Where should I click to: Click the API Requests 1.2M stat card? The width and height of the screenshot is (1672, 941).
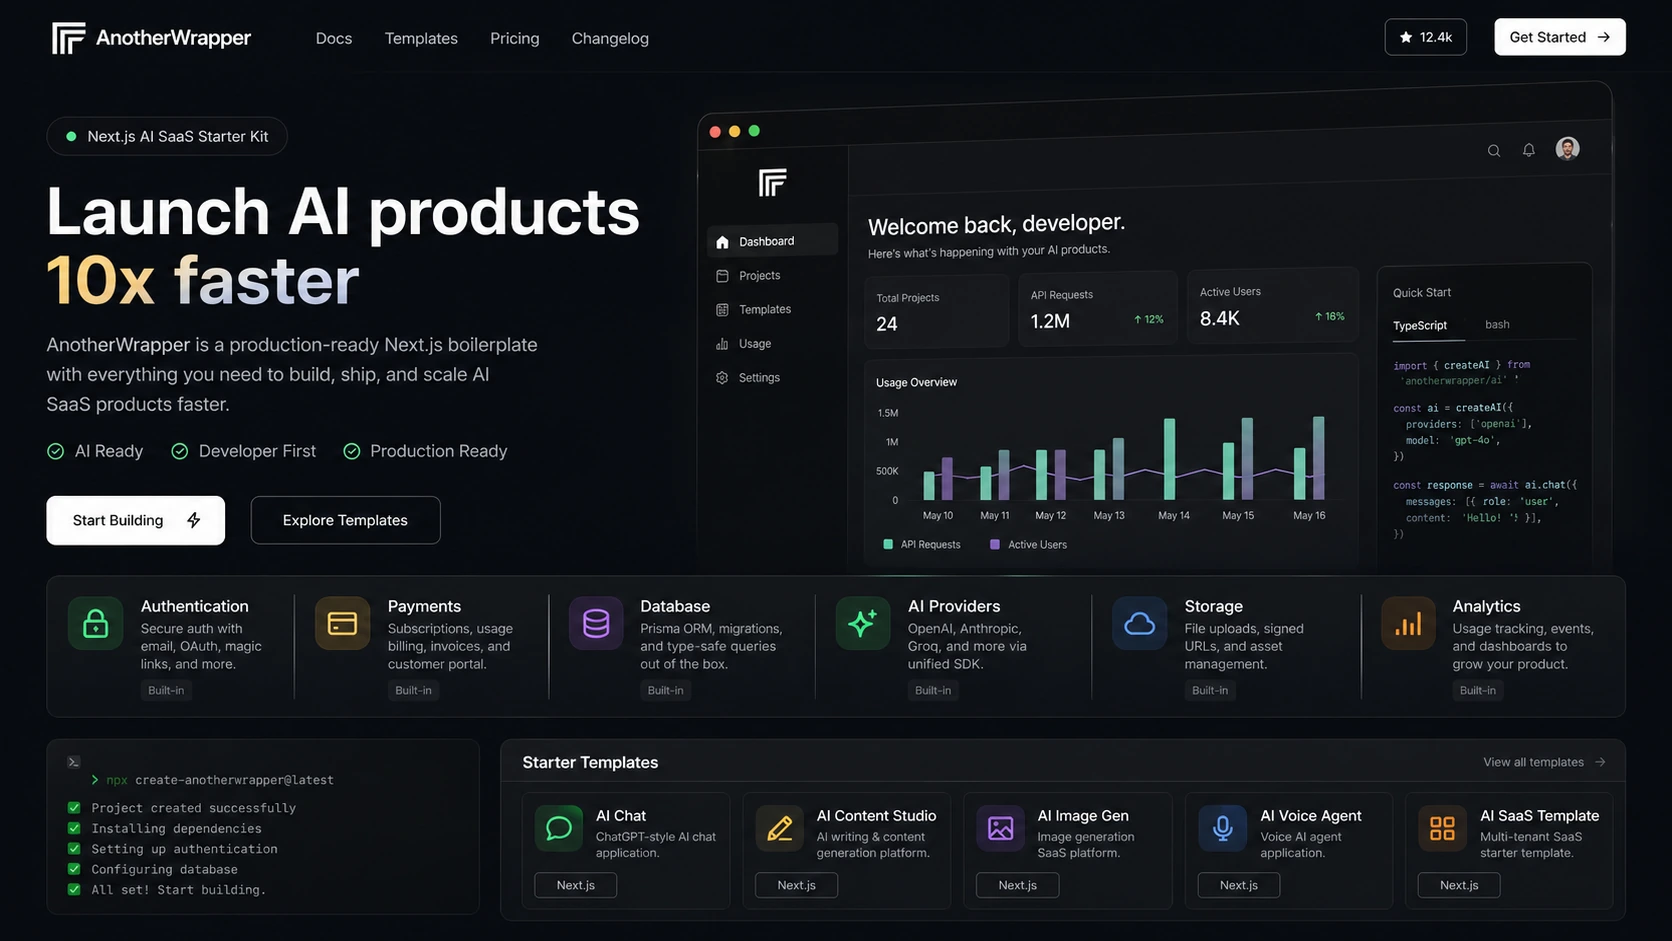click(x=1098, y=309)
